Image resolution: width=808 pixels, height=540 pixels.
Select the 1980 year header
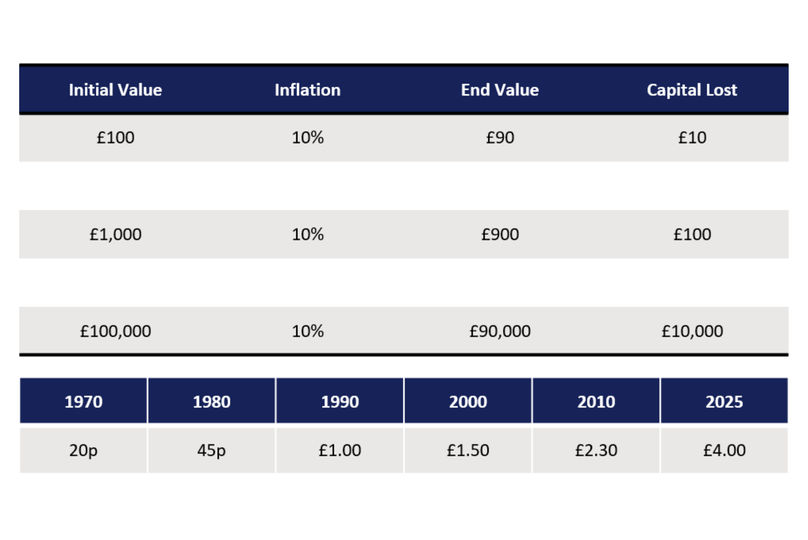tap(211, 402)
